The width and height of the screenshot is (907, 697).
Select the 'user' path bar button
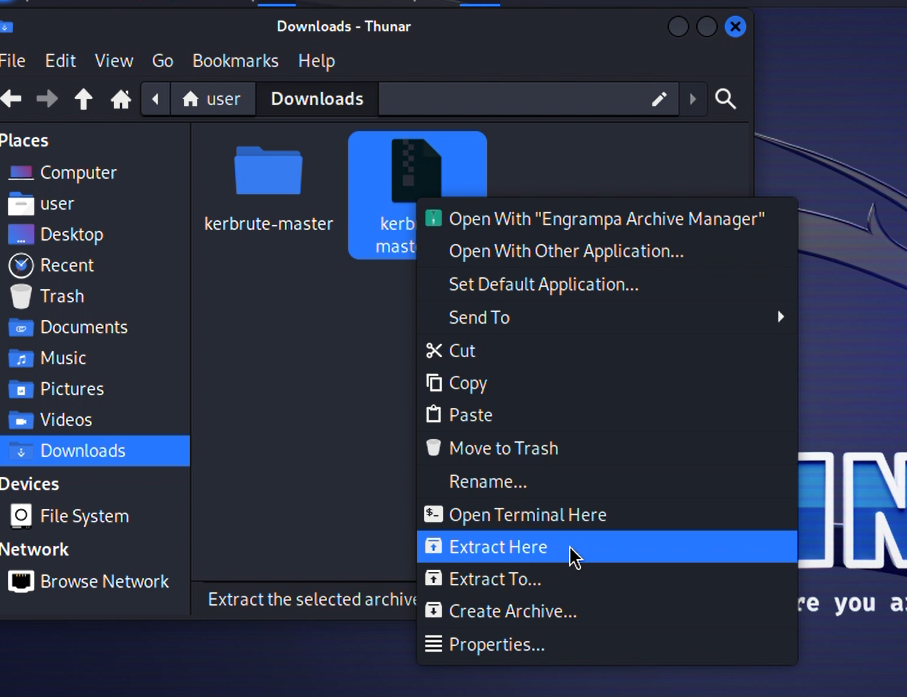point(212,99)
